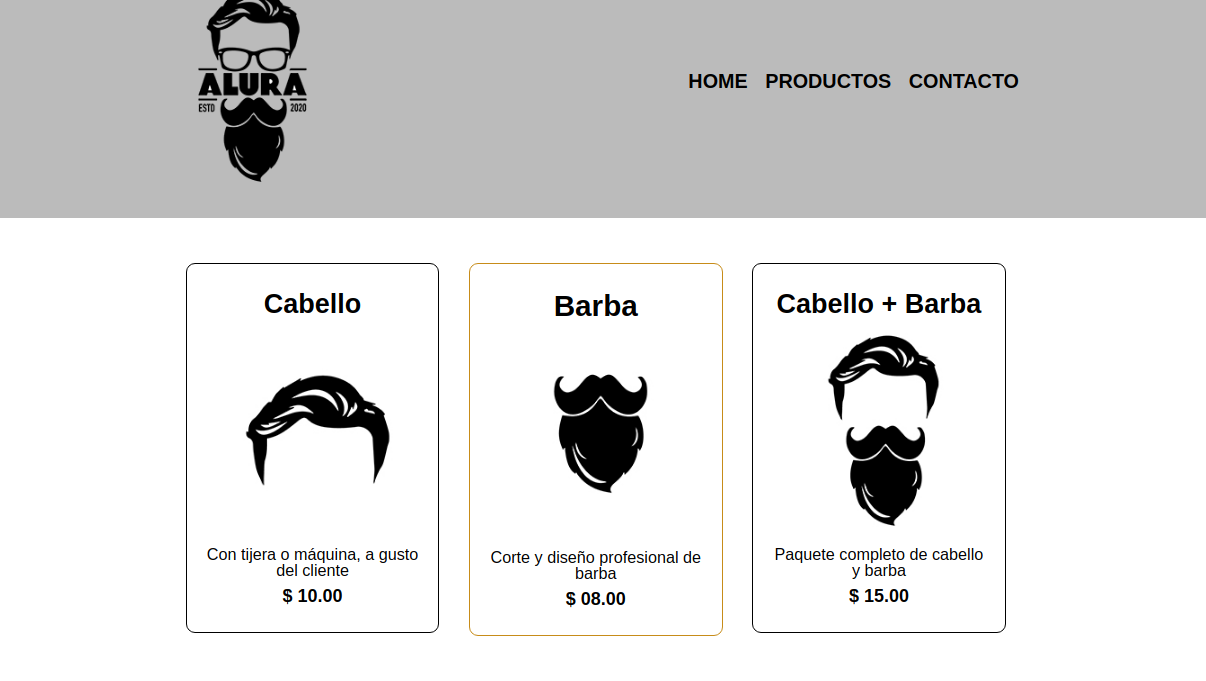1206x681 pixels.
Task: Click the hair icon in the Cabello card
Action: coord(318,430)
